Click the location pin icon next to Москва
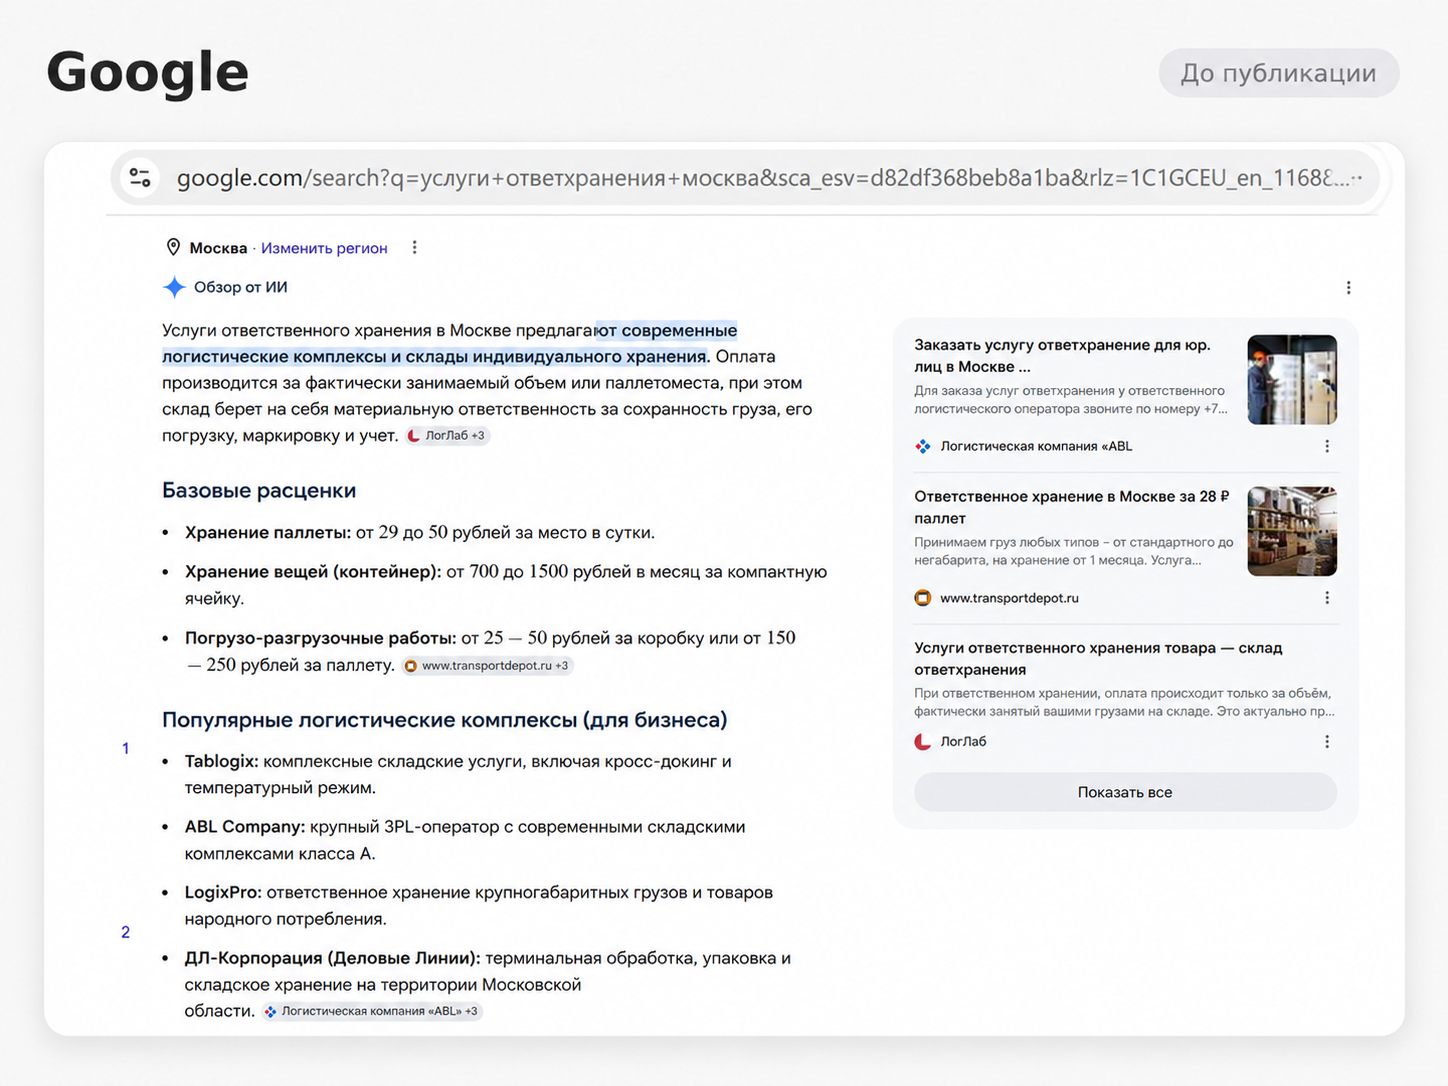 point(173,247)
